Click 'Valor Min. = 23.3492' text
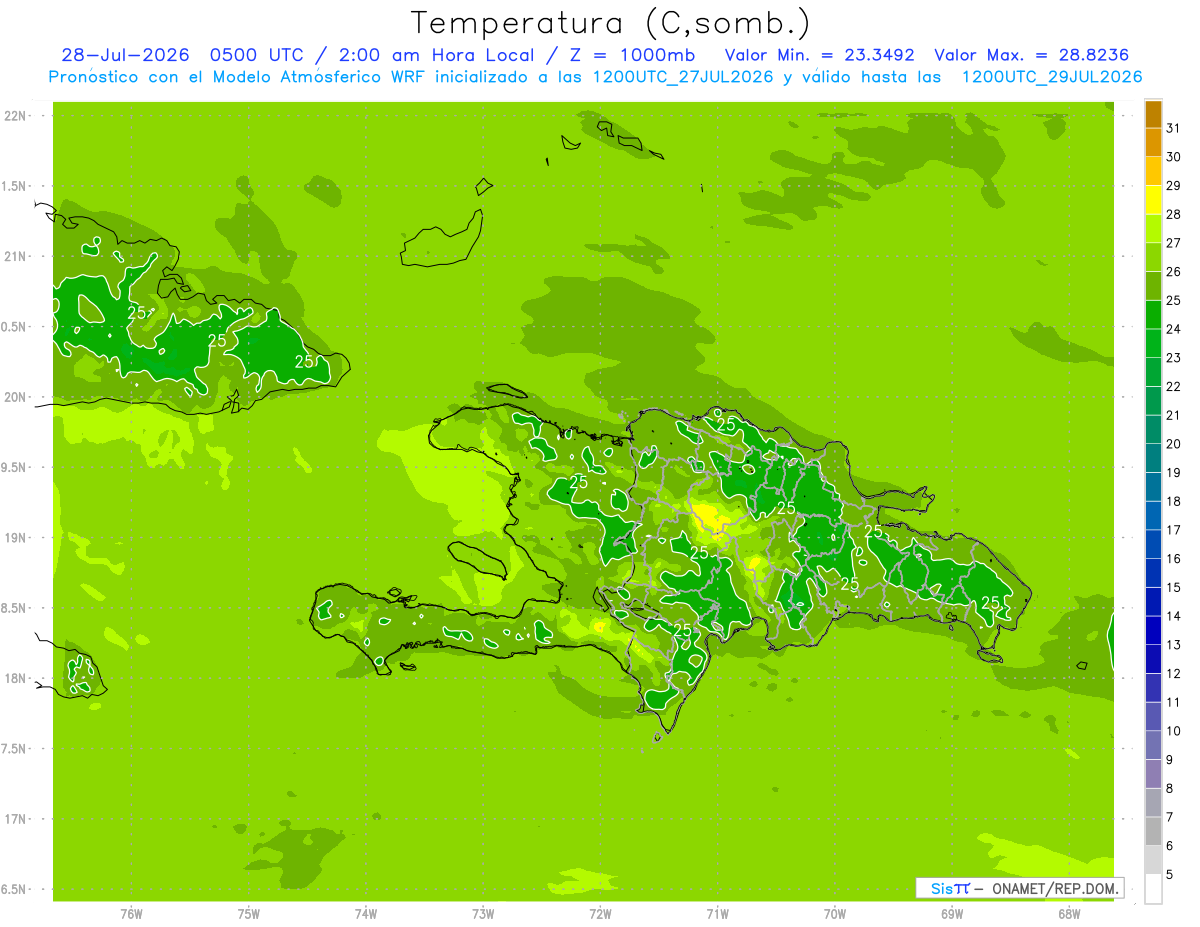Viewport: 1200px width, 927px height. tap(819, 55)
